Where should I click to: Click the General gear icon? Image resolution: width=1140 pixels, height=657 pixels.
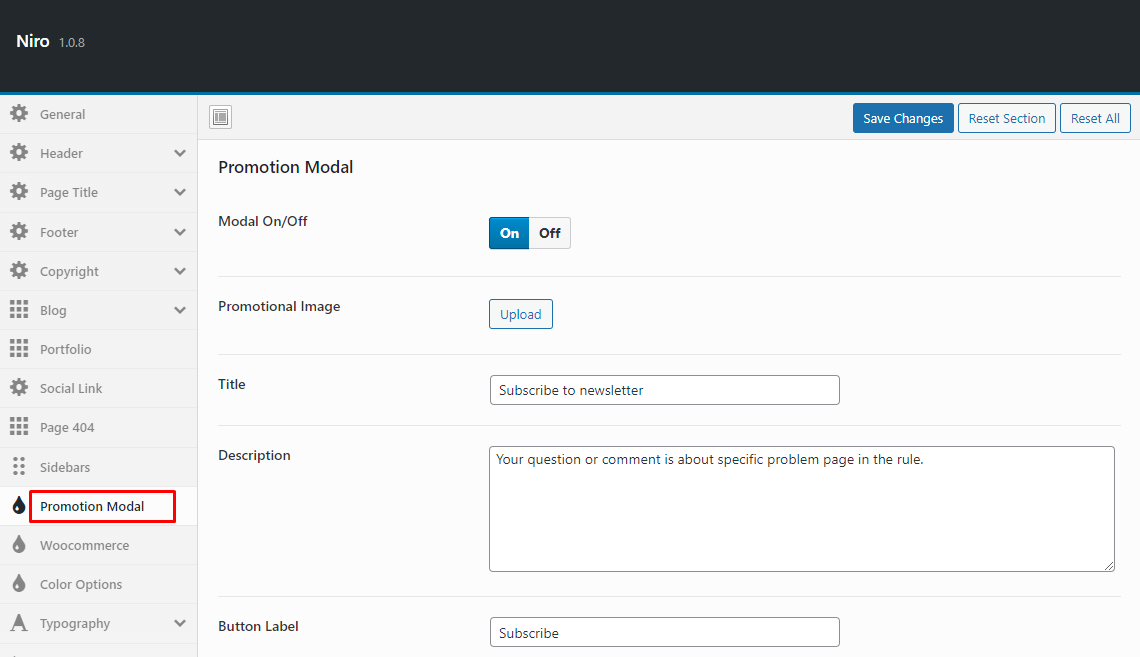click(x=19, y=114)
